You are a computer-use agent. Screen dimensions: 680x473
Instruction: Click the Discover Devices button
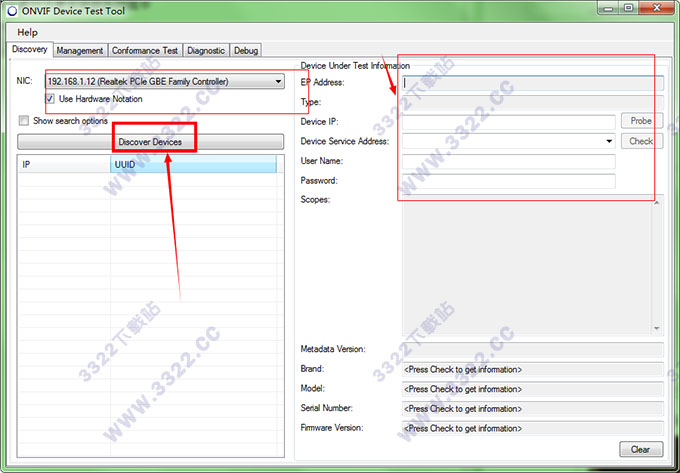tap(150, 142)
